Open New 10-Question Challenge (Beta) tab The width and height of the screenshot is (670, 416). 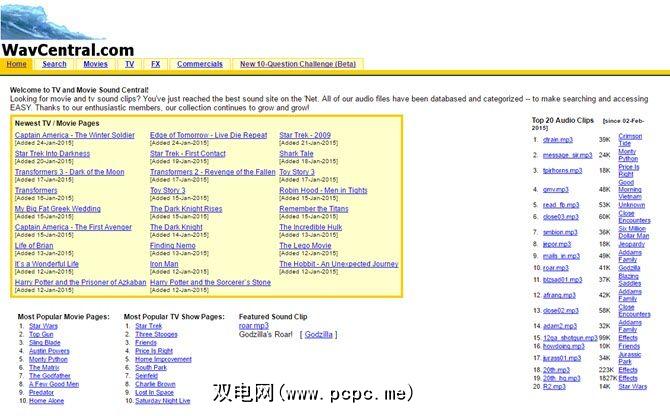pyautogui.click(x=298, y=64)
